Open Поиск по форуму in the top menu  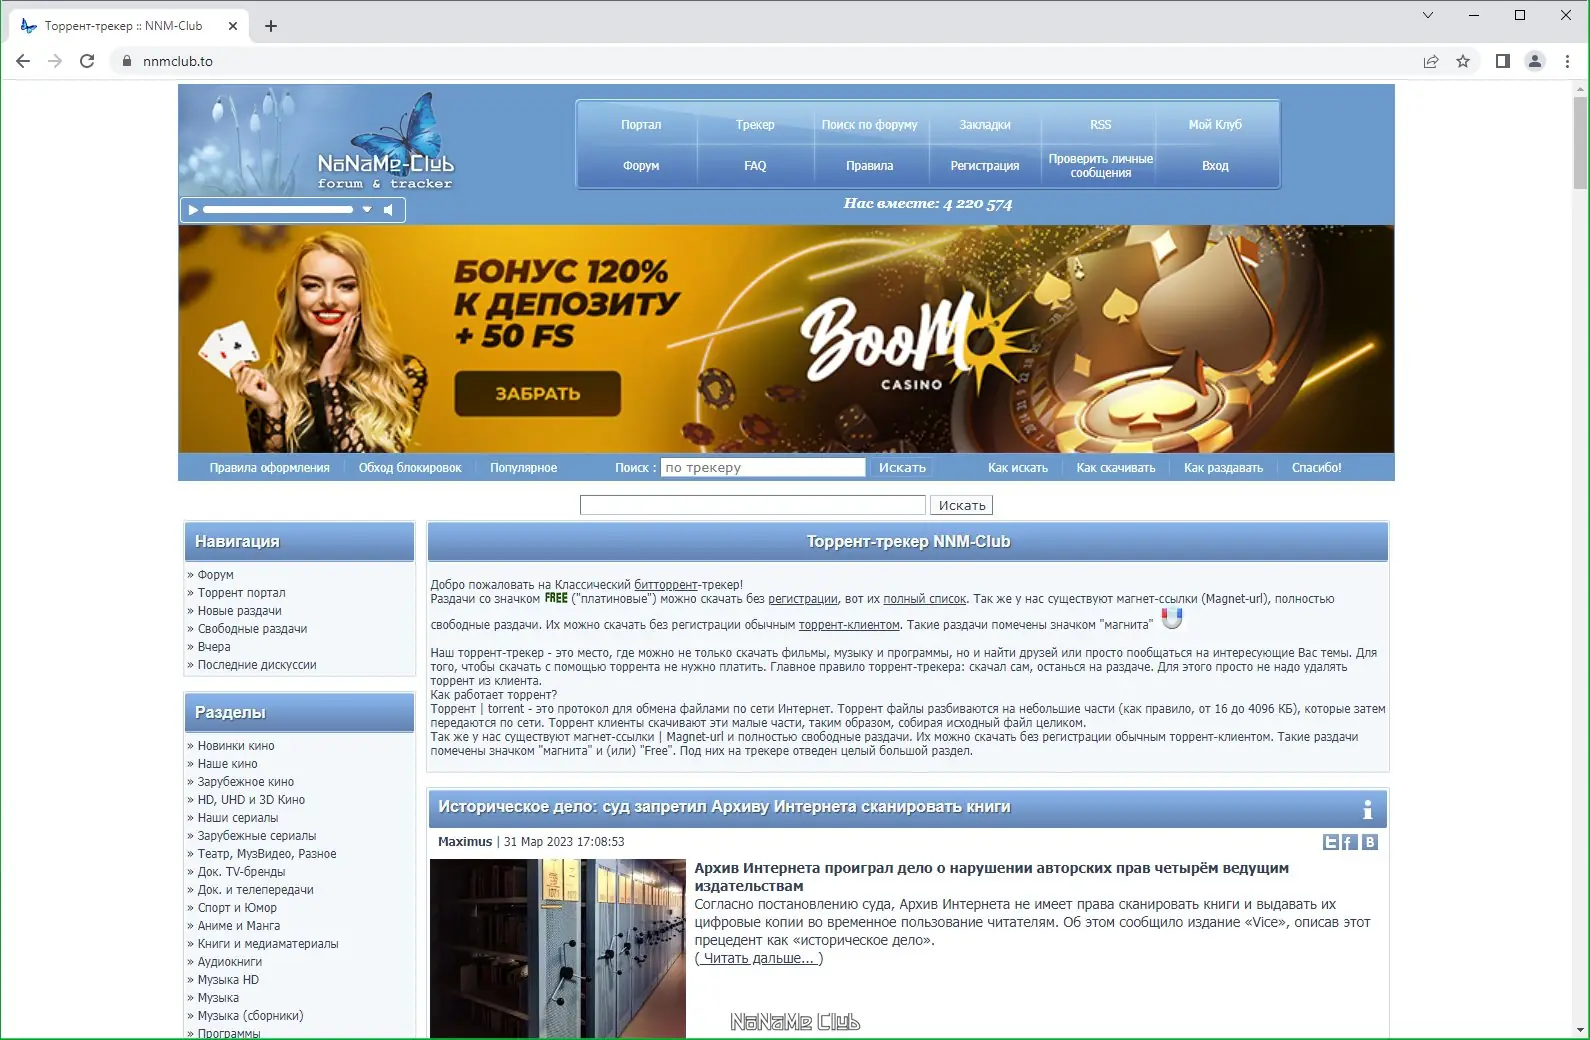[869, 125]
